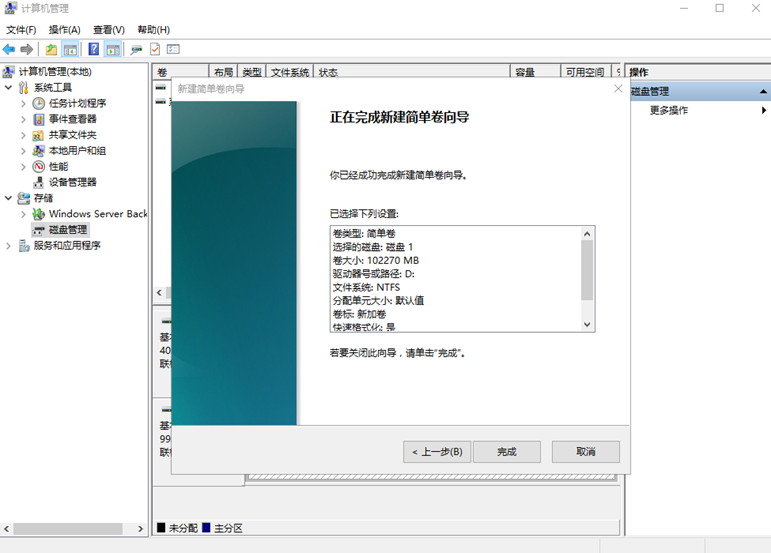The image size is (771, 553).
Task: Toggle the Show/Hide Action Pane toolbar icon
Action: coord(113,49)
